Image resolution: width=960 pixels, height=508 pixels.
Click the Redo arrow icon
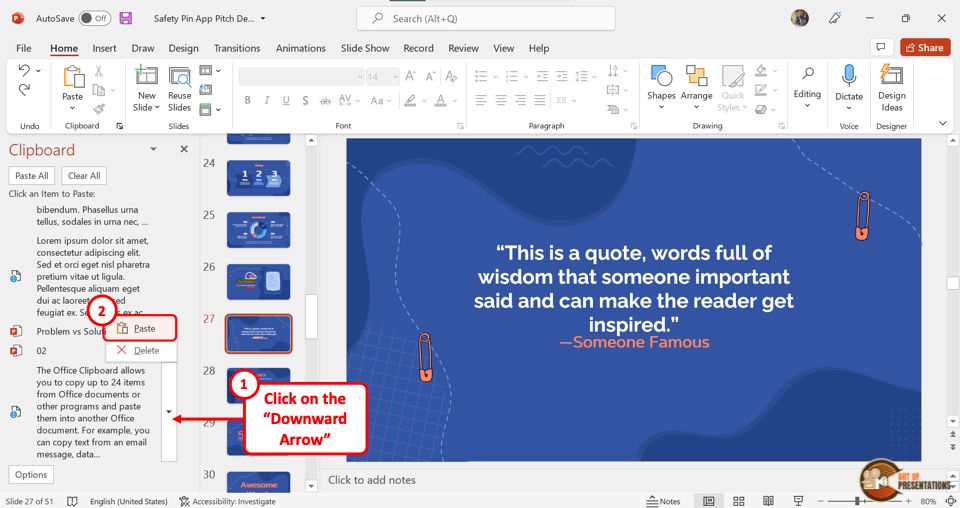24,91
